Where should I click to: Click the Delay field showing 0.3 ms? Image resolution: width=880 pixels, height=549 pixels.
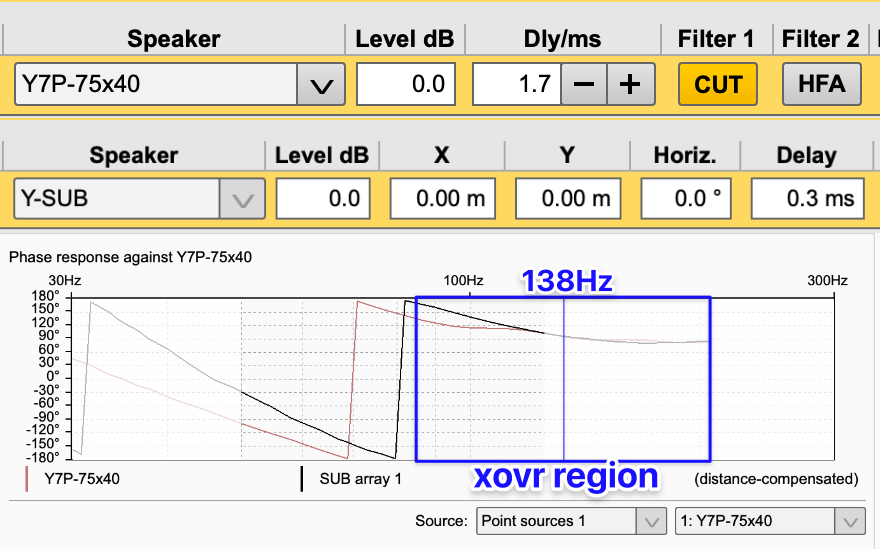coord(808,199)
